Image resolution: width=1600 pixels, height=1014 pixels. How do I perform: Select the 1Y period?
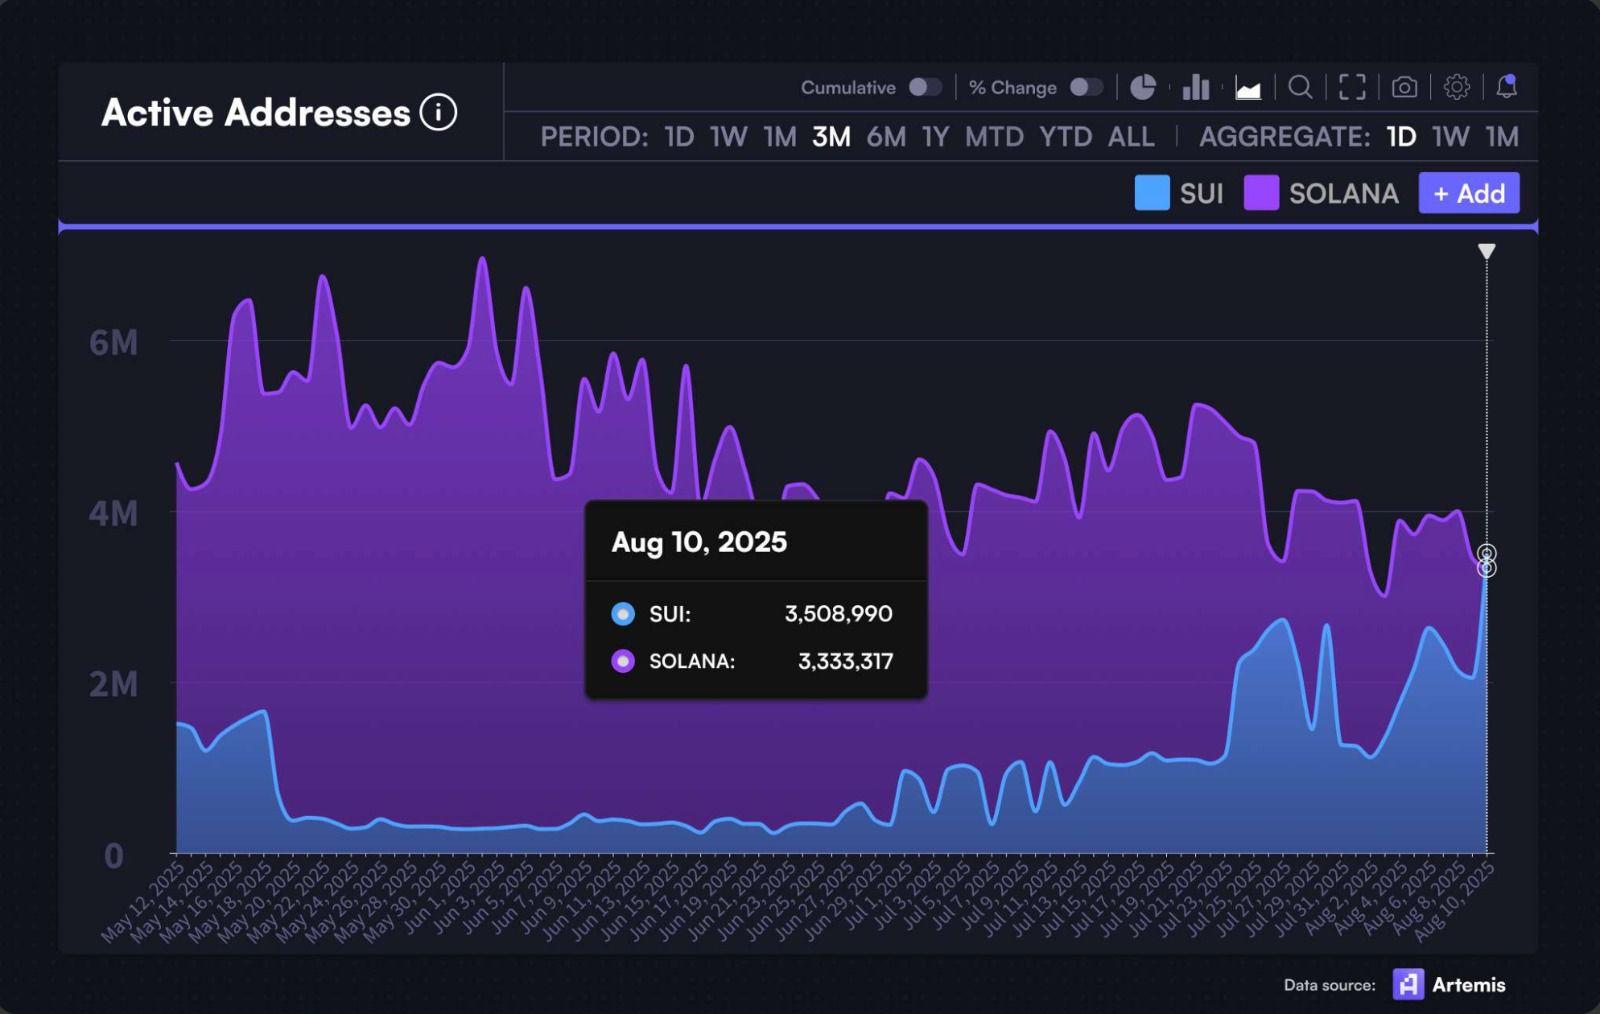coord(935,137)
